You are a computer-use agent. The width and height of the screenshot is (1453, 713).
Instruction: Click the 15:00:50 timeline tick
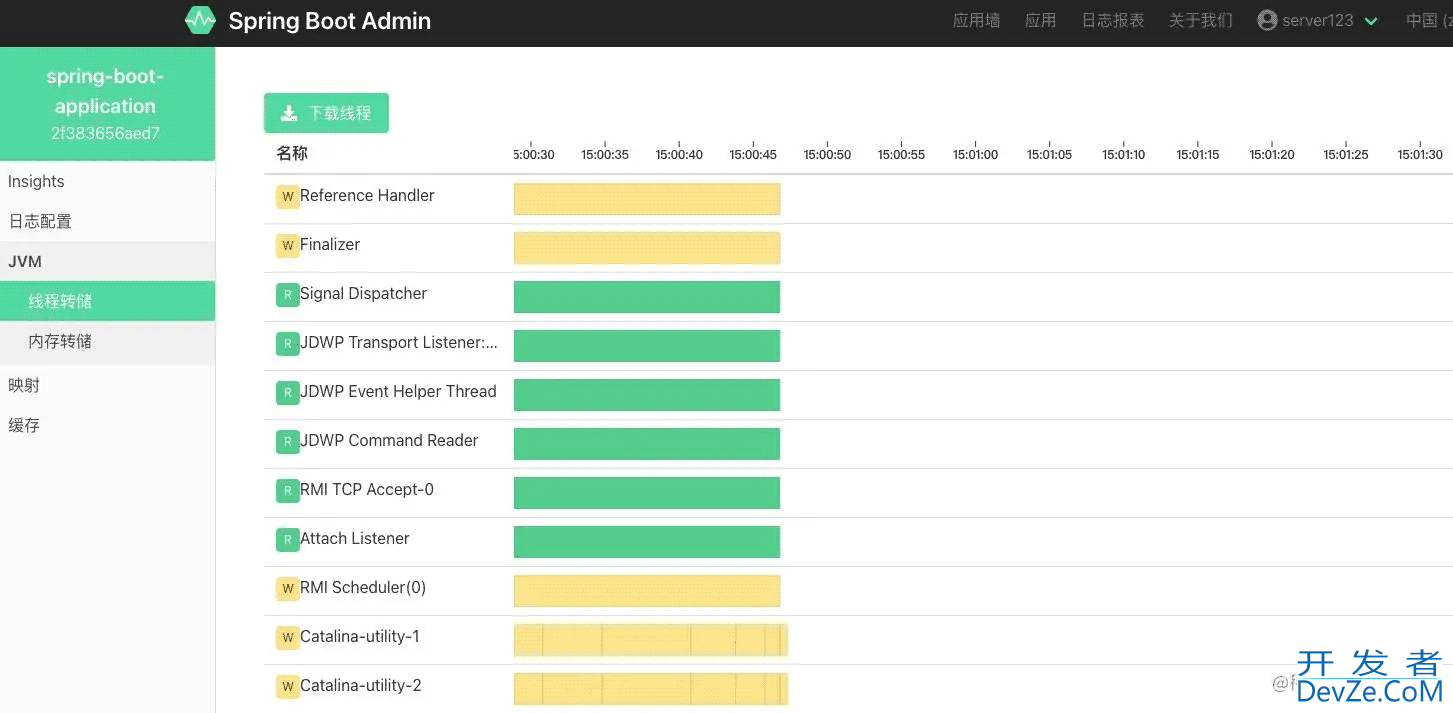point(827,154)
